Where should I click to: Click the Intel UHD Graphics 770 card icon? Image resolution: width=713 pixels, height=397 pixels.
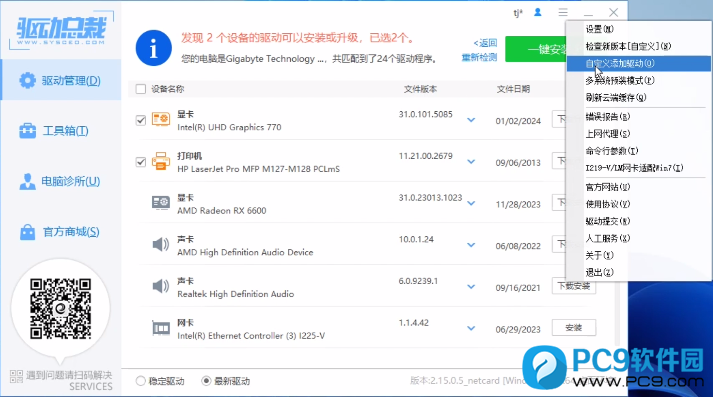coord(161,120)
